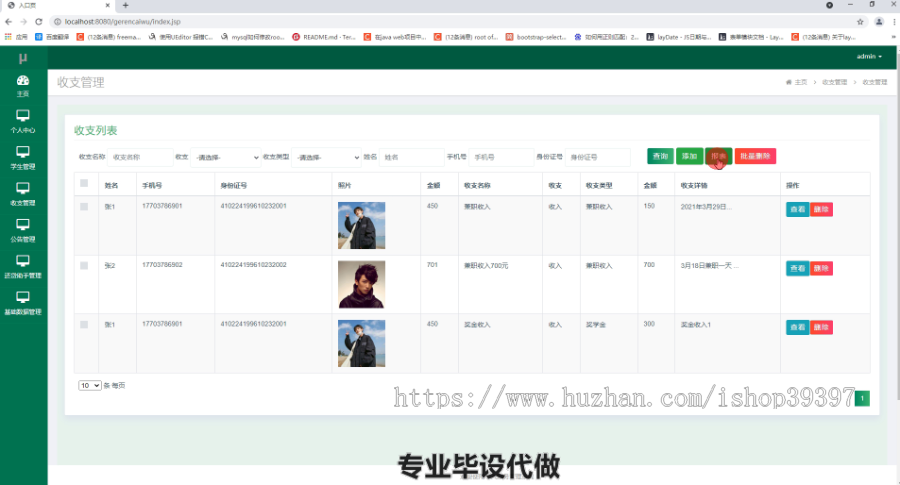Image resolution: width=900 pixels, height=485 pixels.
Task: Open the bootstrap-select bookmark
Action: pyautogui.click(x=536, y=37)
